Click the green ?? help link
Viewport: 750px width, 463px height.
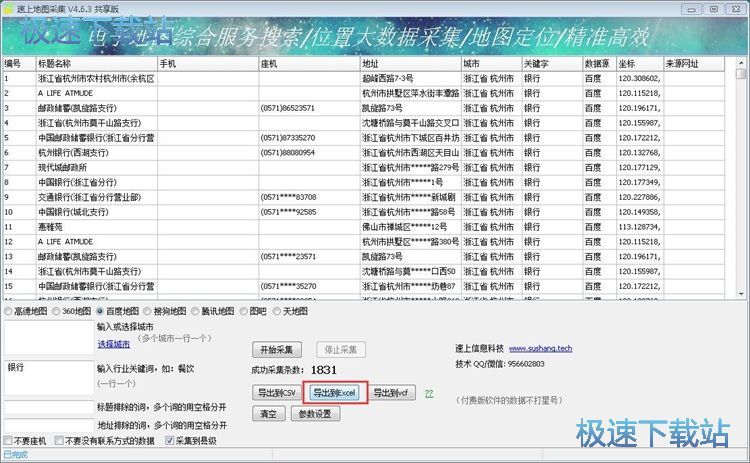pos(429,393)
